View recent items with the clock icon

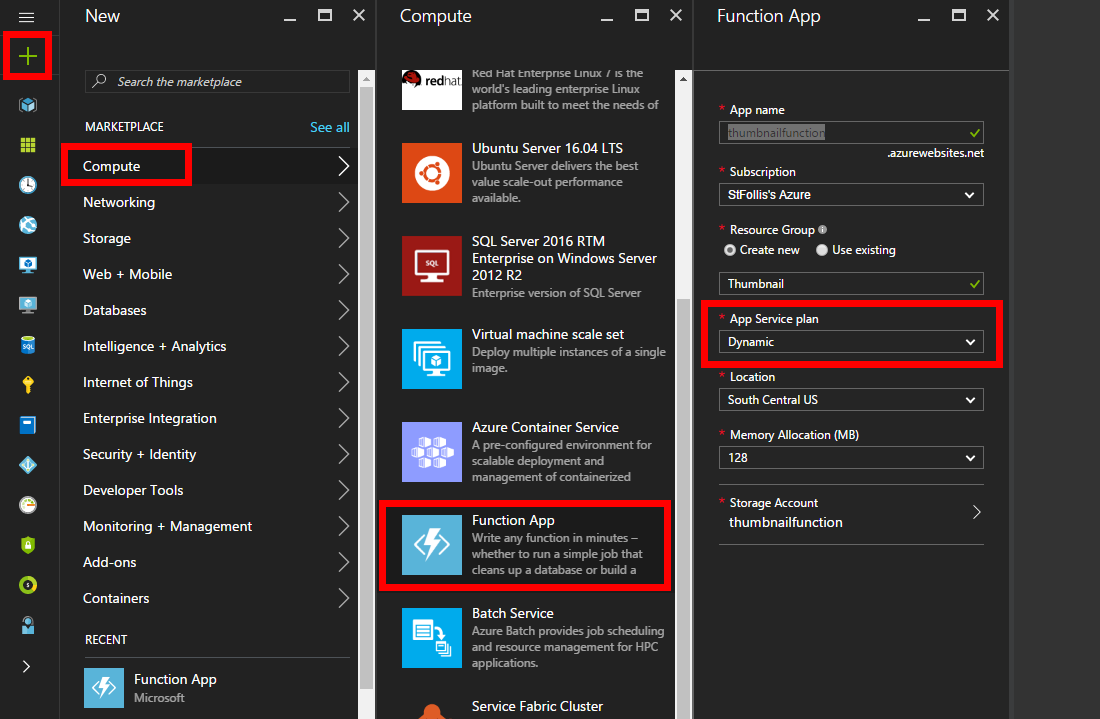point(27,182)
